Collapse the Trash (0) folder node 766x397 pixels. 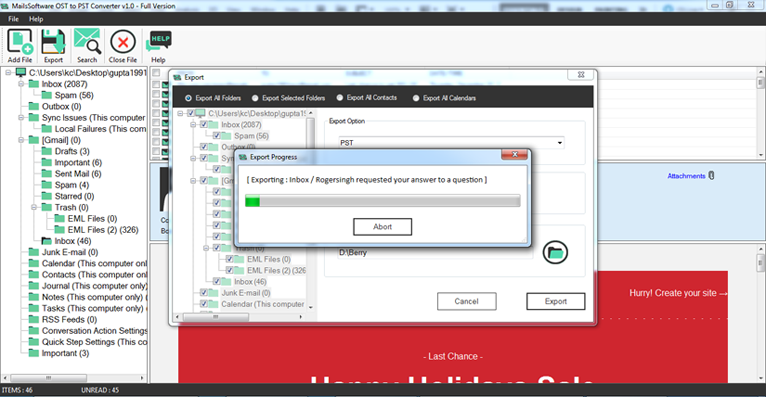coord(34,208)
